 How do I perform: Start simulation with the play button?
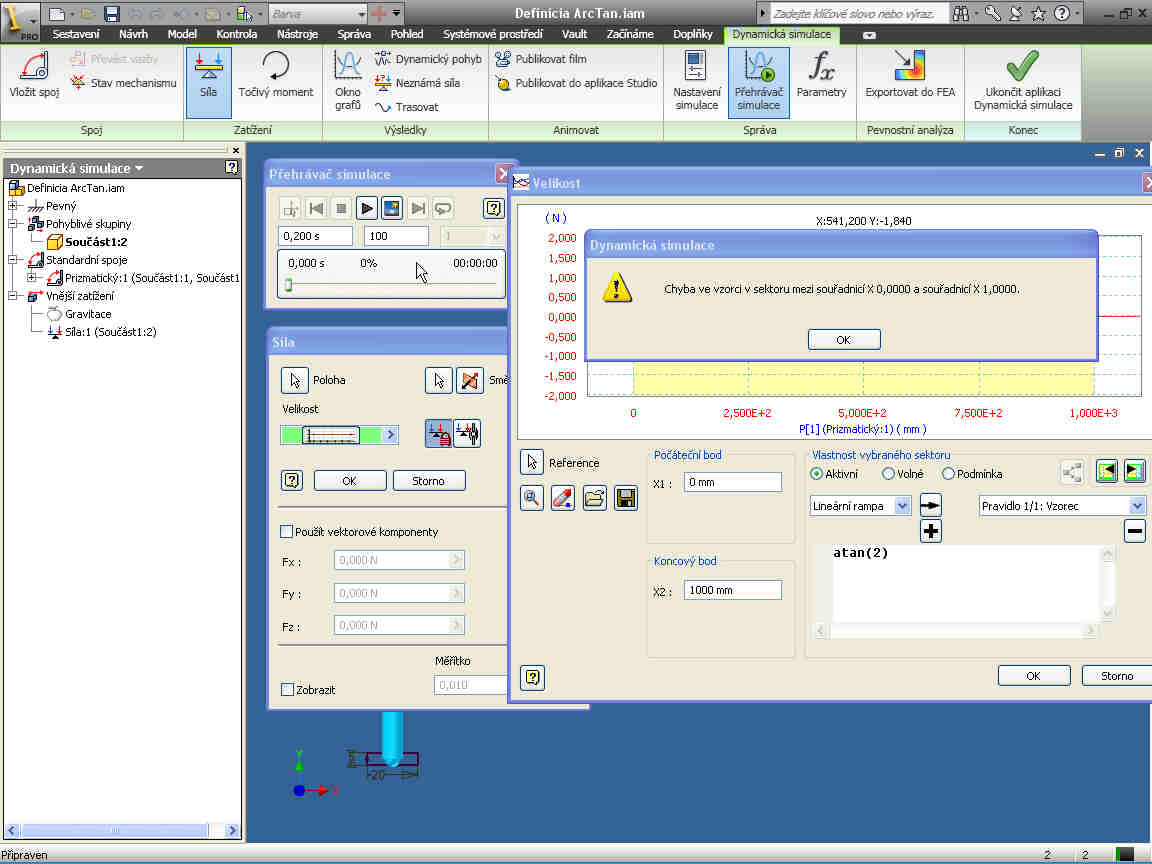[x=367, y=209]
